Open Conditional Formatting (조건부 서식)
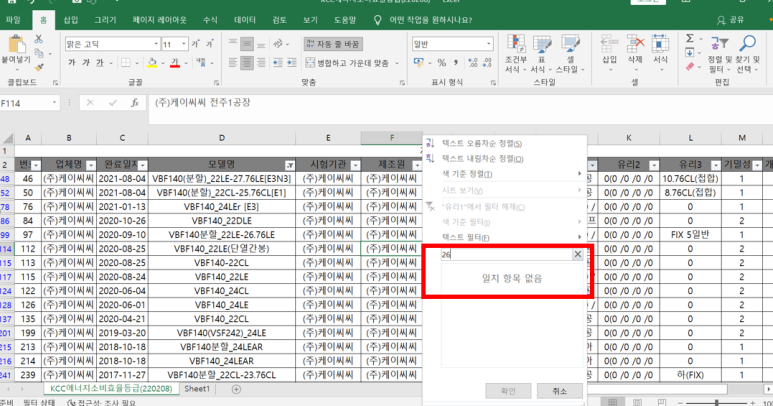Image resolution: width=773 pixels, height=406 pixels. coord(516,54)
